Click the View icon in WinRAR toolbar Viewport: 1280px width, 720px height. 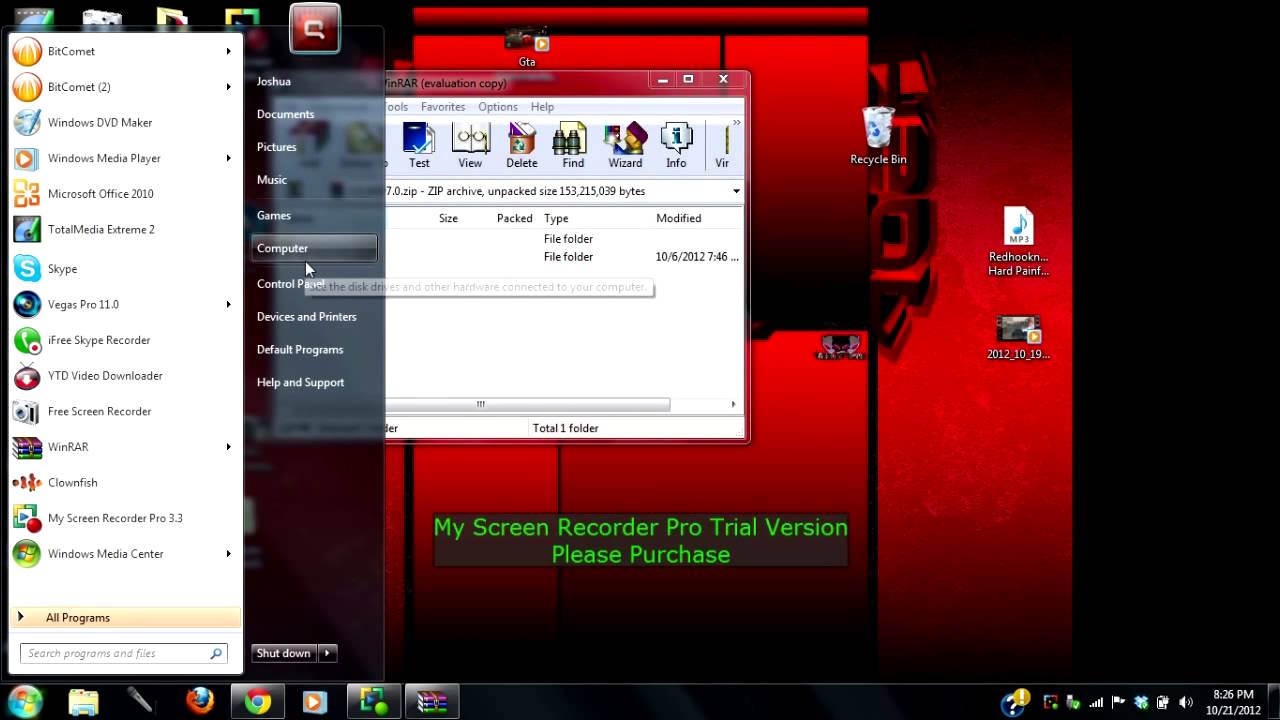pyautogui.click(x=470, y=145)
